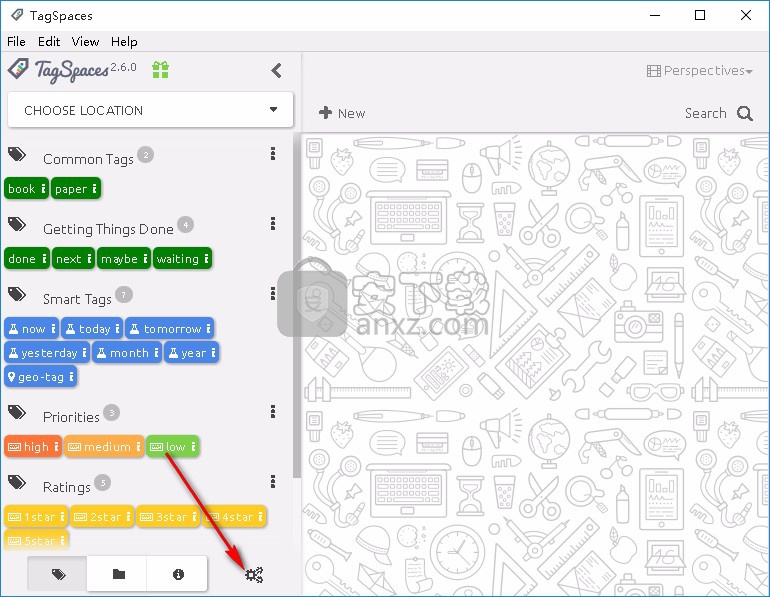This screenshot has width=770, height=597.
Task: Select the tomorrow smart tag
Action: [x=169, y=328]
